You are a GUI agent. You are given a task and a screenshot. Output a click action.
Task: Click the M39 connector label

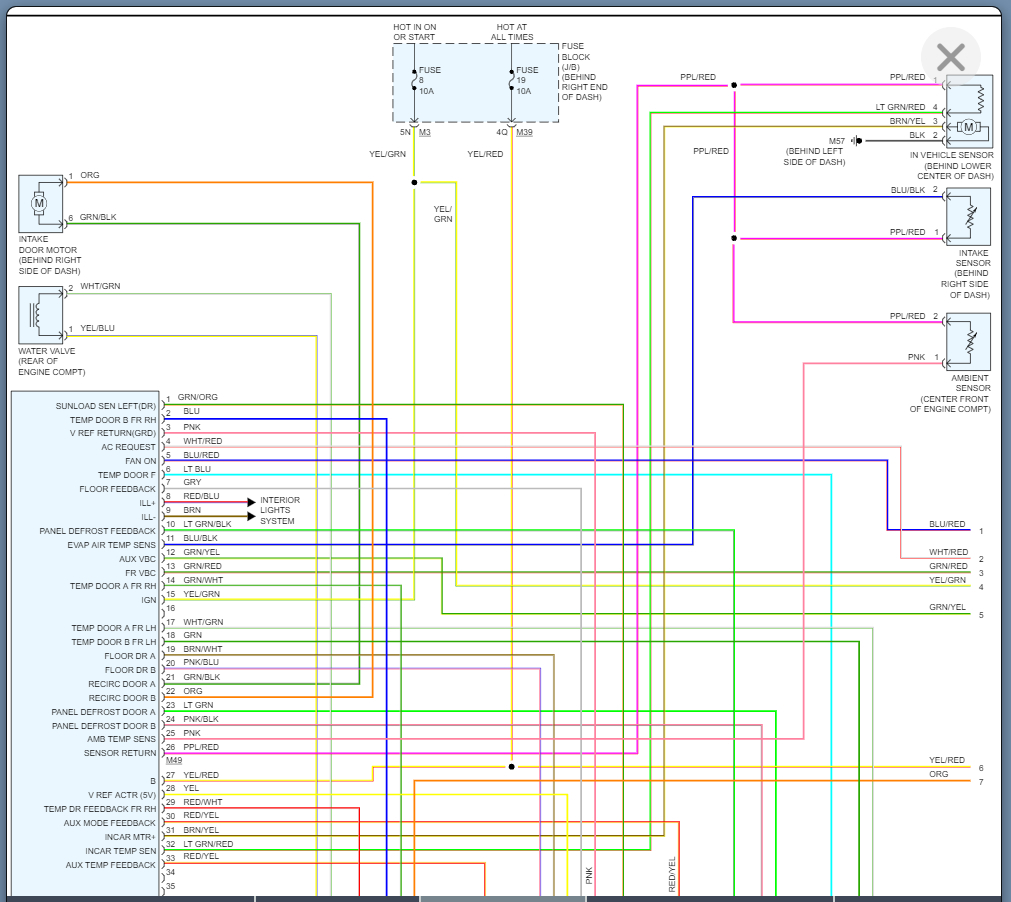click(524, 132)
